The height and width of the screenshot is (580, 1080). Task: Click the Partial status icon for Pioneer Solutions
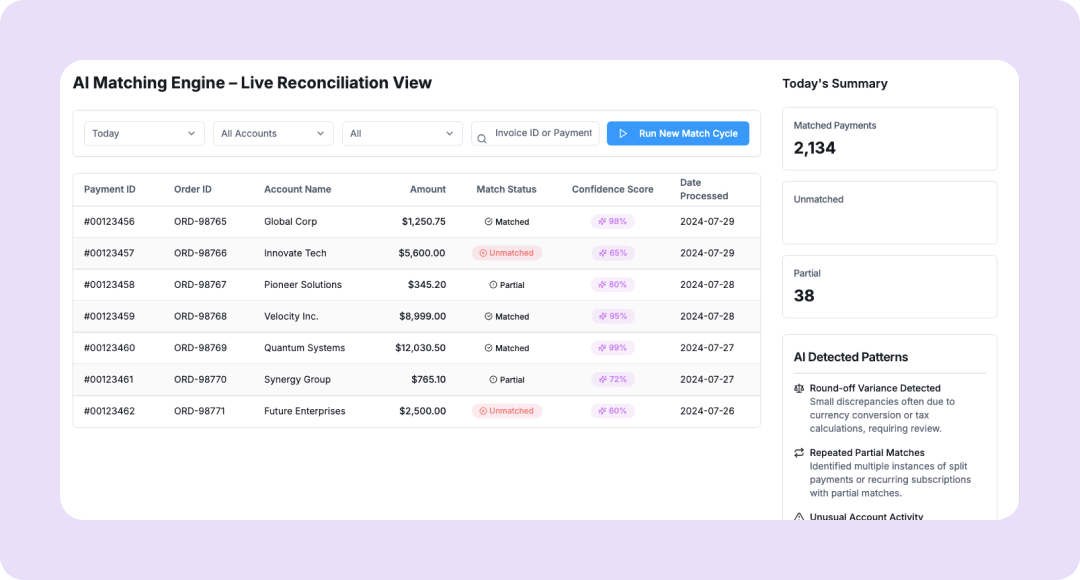point(493,285)
